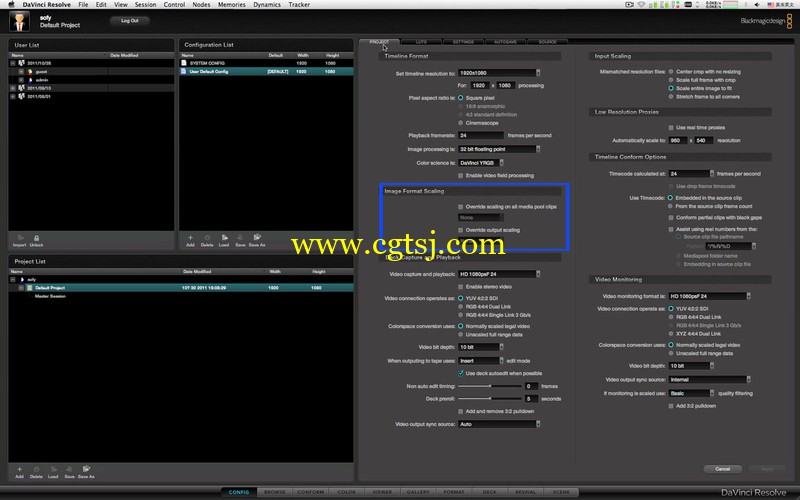Image resolution: width=800 pixels, height=500 pixels.
Task: Click Load icon in Configuration List
Action: 224,237
